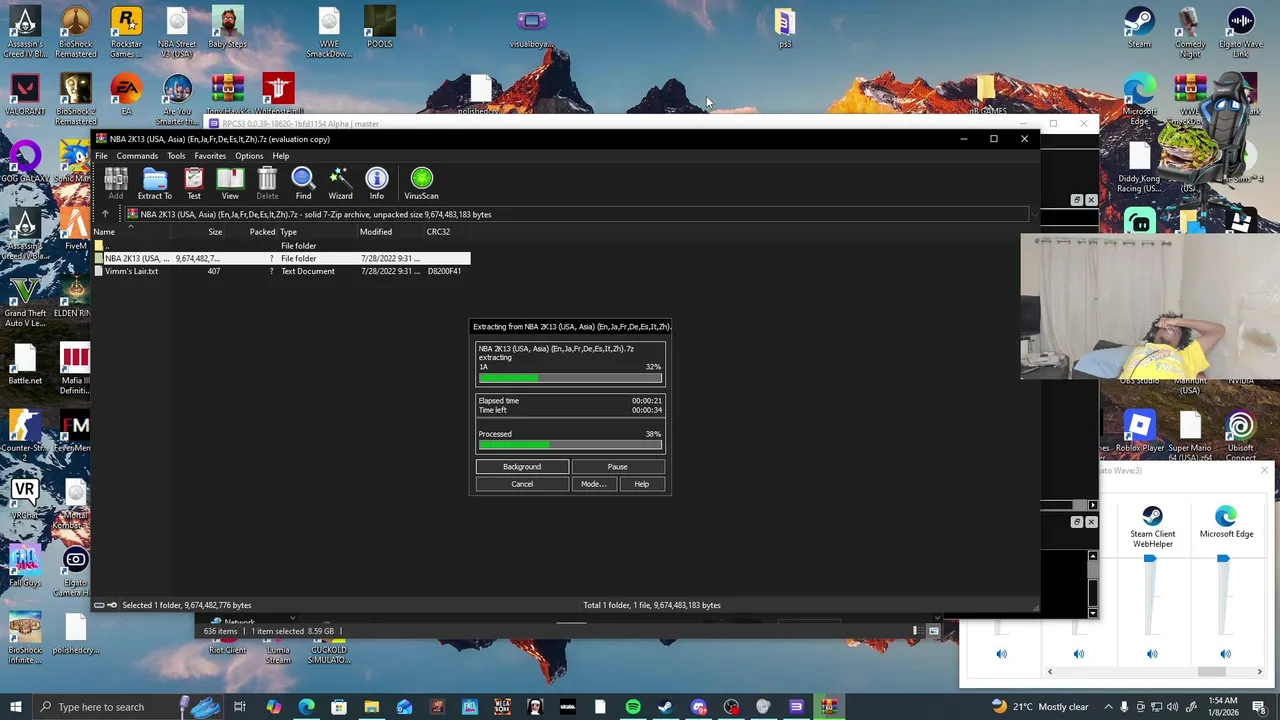The height and width of the screenshot is (720, 1280).
Task: Cancel the extraction
Action: click(x=522, y=484)
